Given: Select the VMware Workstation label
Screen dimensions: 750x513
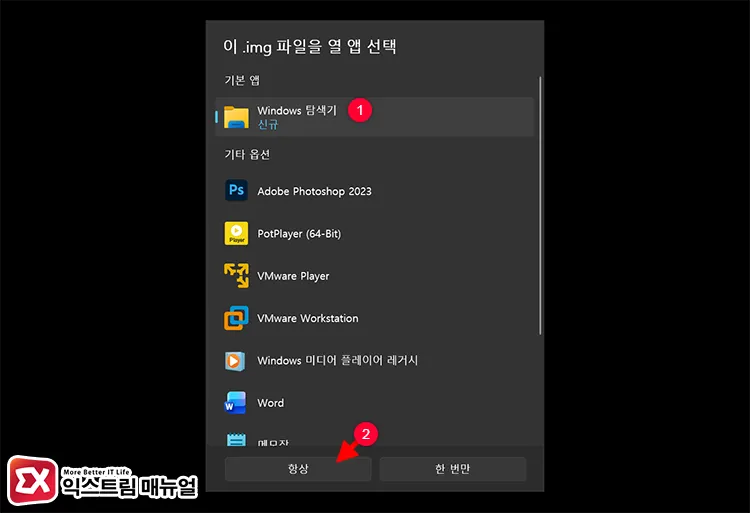Looking at the screenshot, I should tap(308, 318).
